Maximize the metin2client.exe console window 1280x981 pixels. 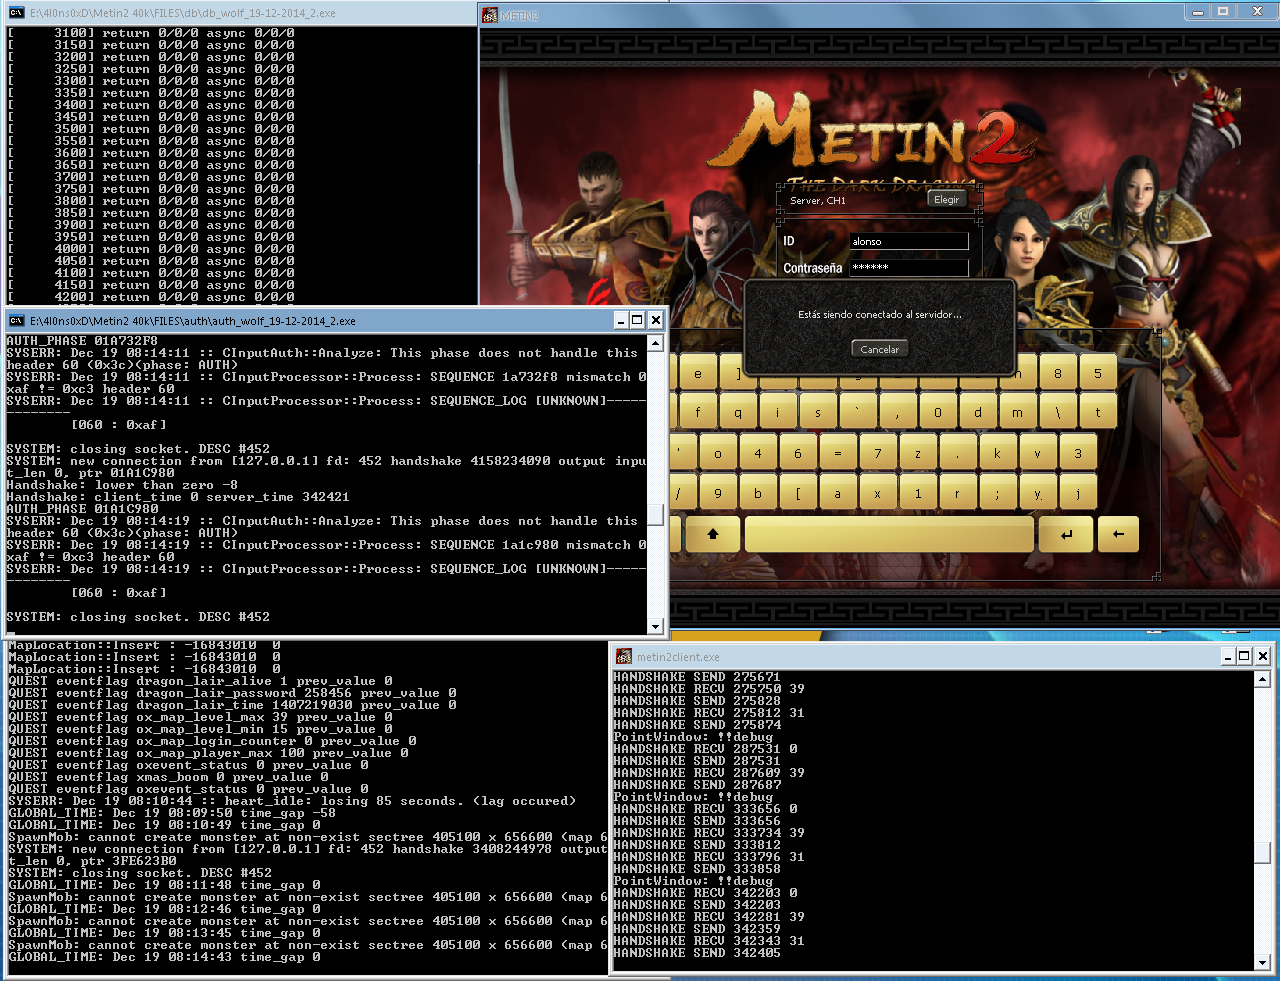tap(1244, 656)
